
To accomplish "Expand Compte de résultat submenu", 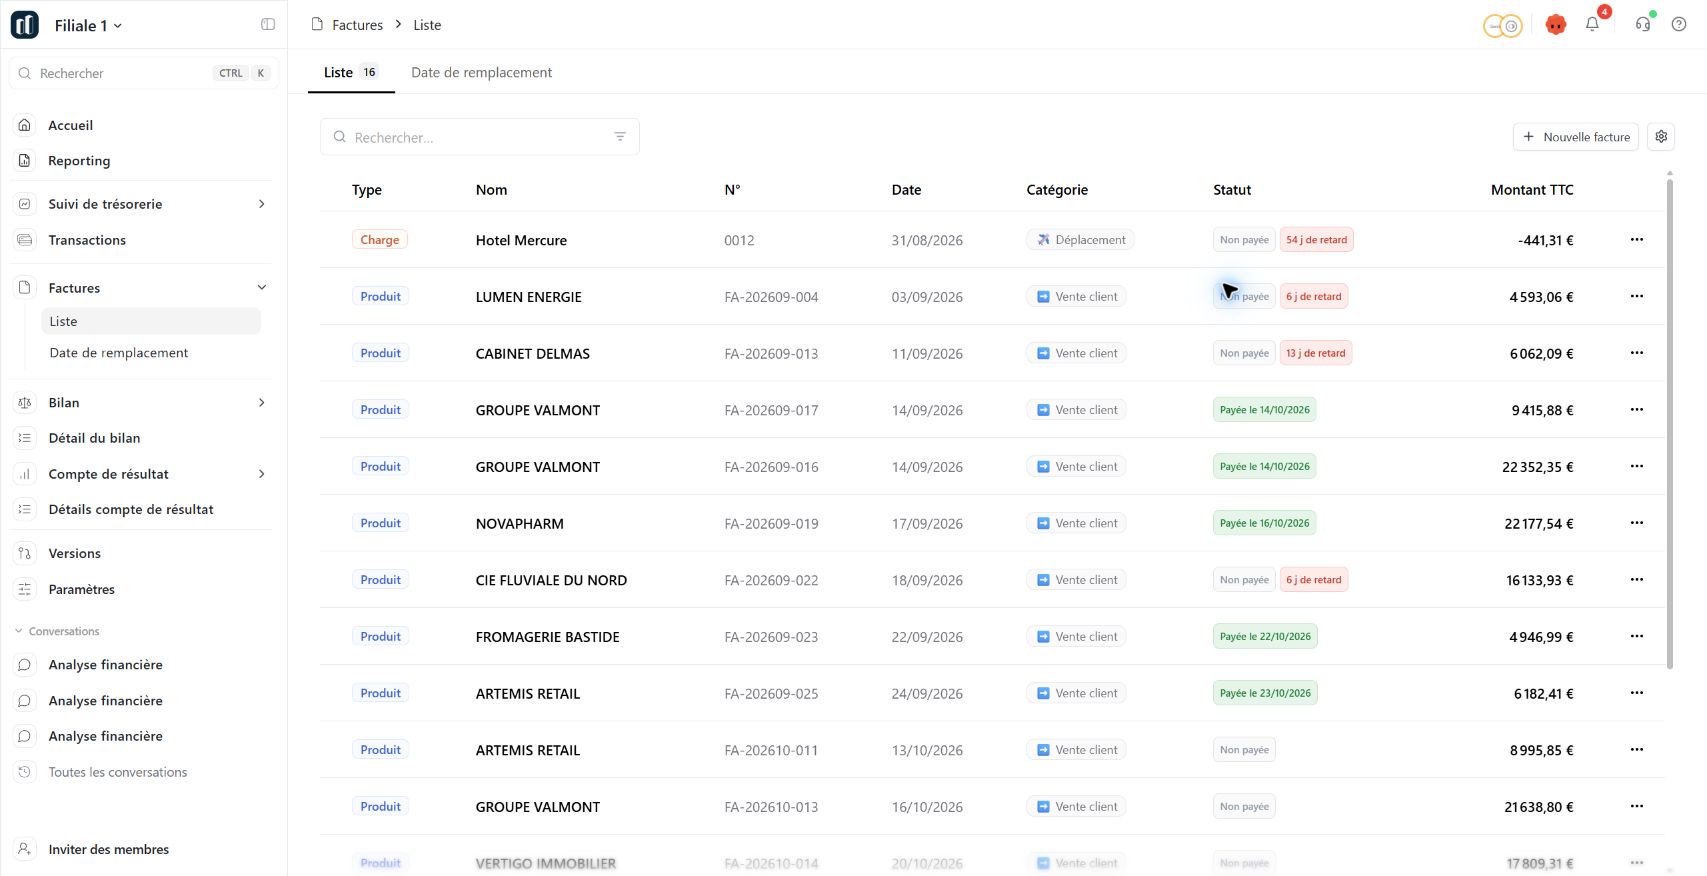I will pyautogui.click(x=262, y=474).
